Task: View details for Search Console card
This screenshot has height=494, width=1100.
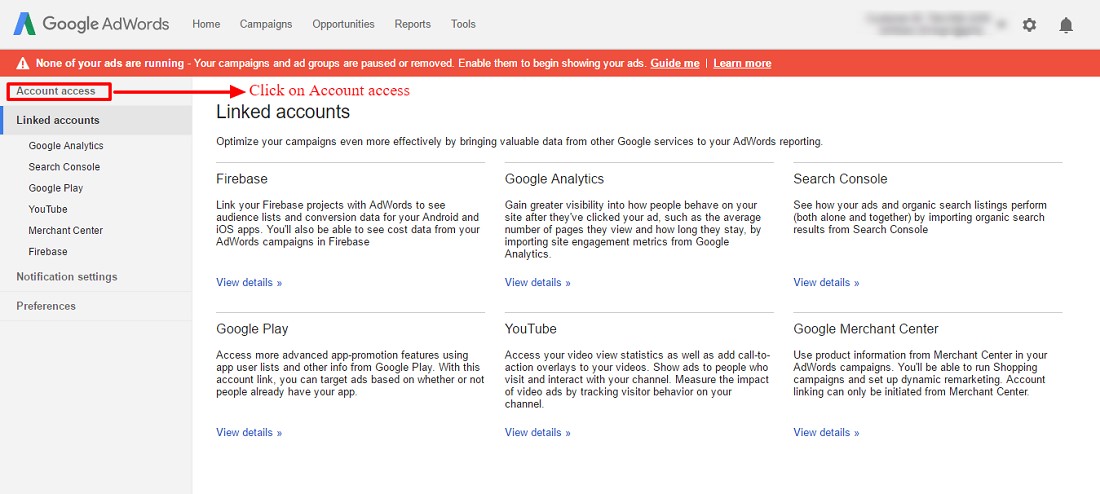Action: click(x=826, y=282)
